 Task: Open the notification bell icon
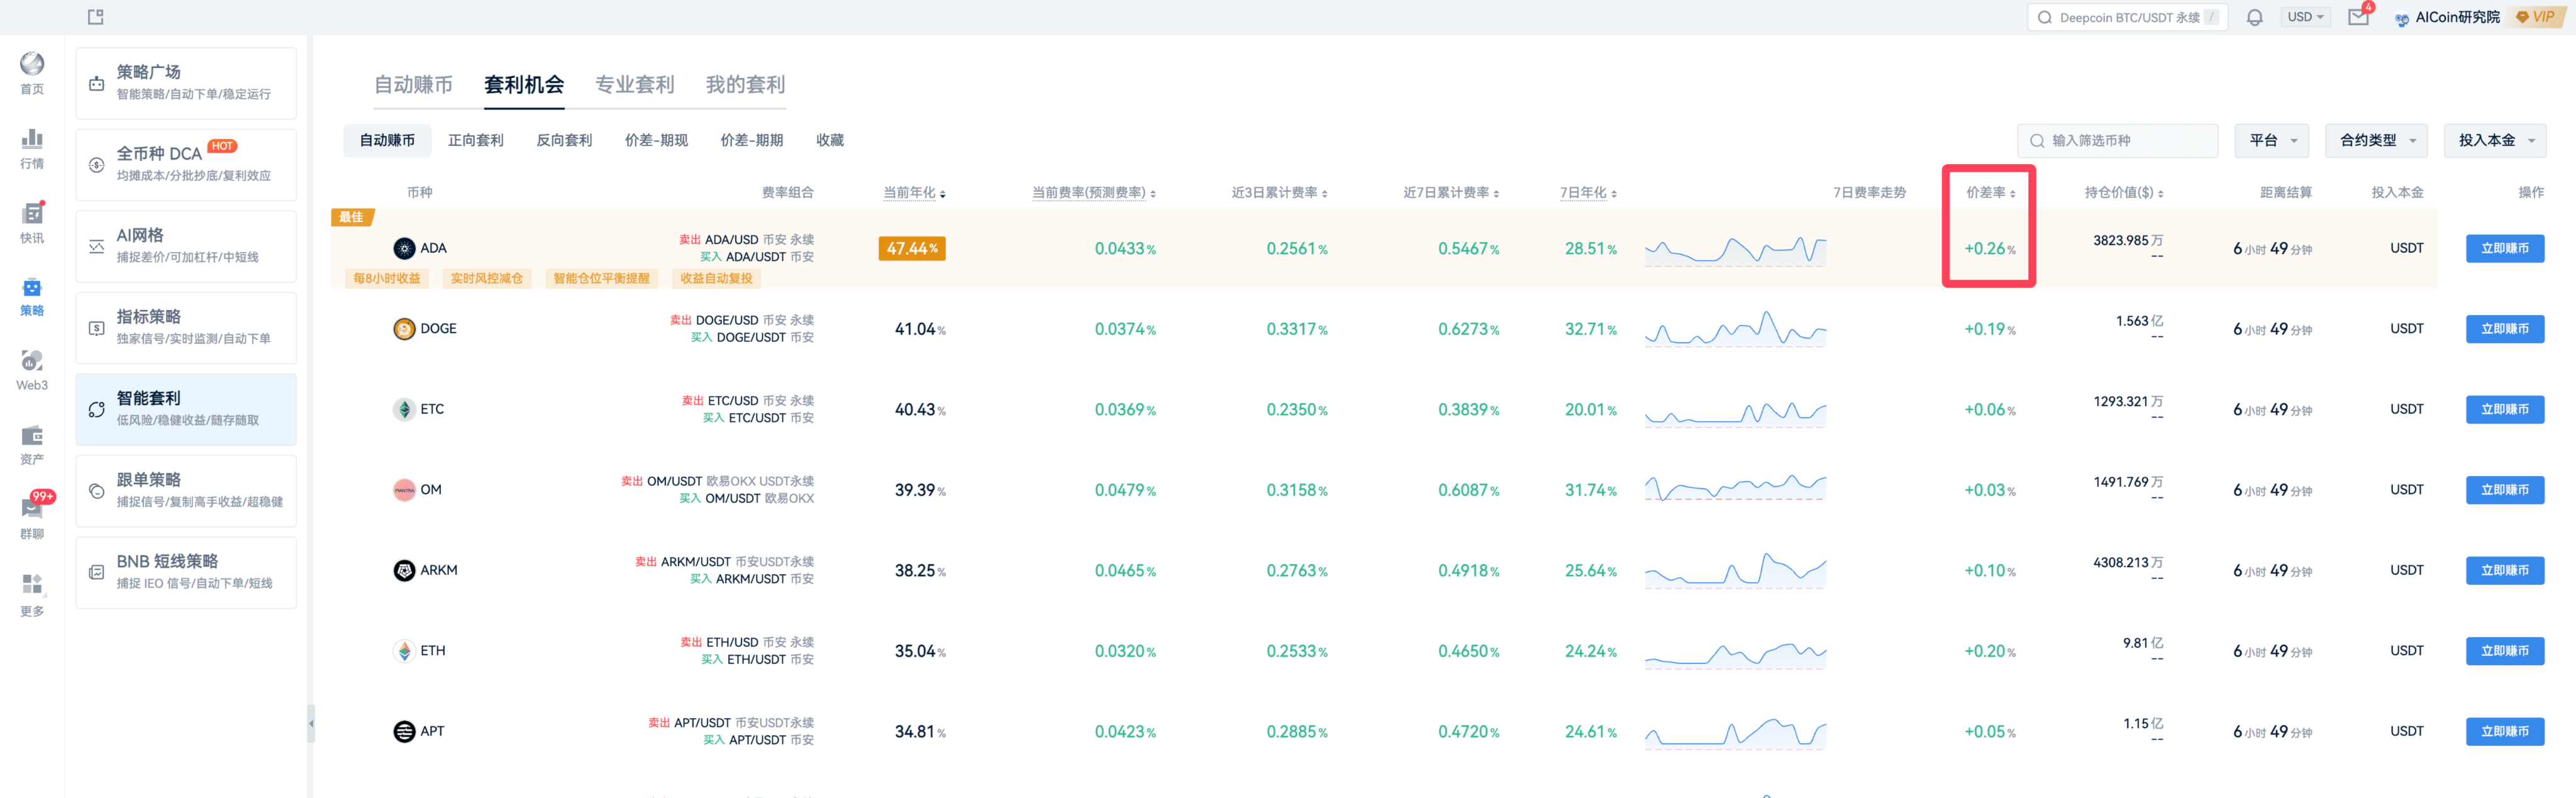click(2254, 17)
